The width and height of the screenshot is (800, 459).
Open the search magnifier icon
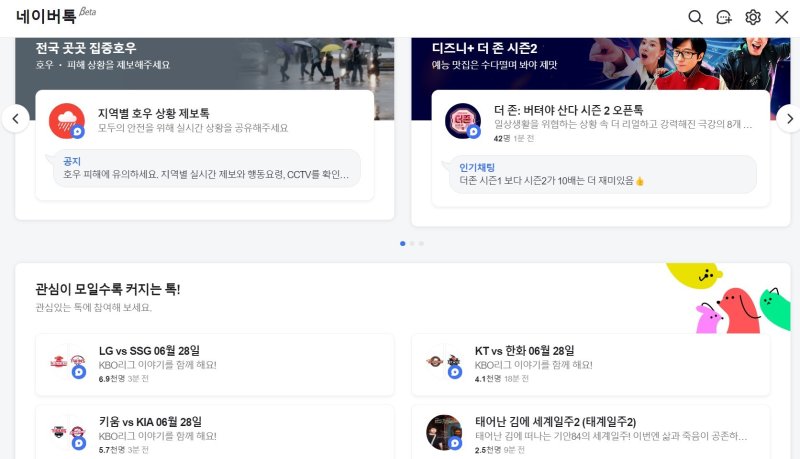(x=695, y=17)
